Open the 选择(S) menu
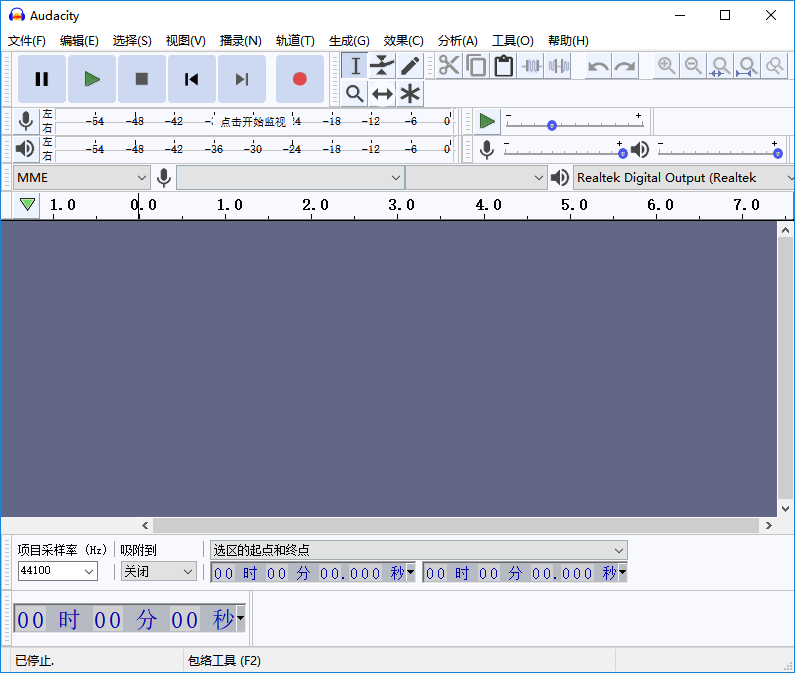 tap(132, 41)
